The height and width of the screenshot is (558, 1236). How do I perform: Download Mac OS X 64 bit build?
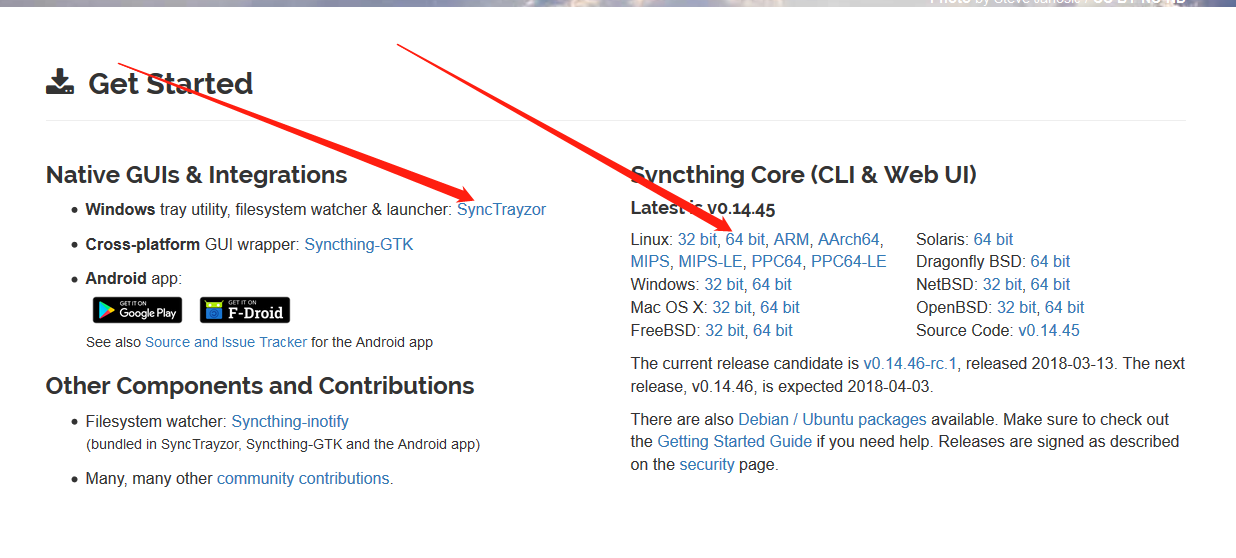point(780,308)
